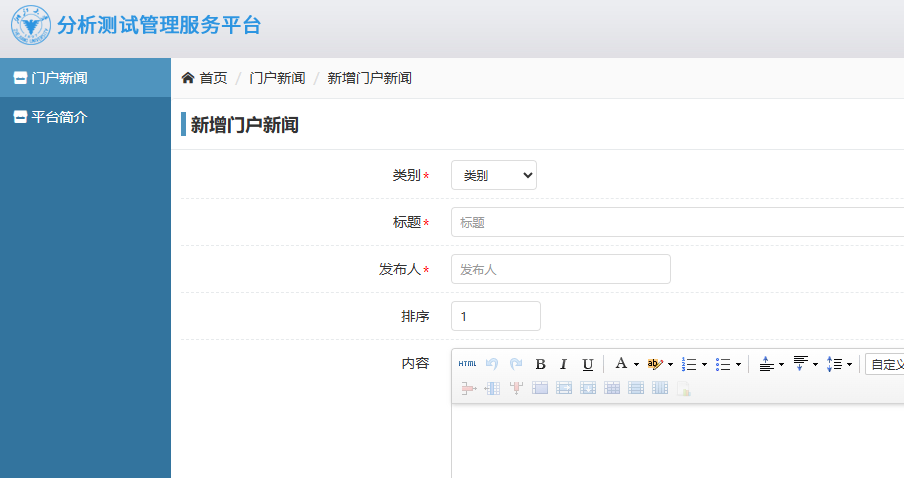Click the 标题 field label
904x478 pixels.
406,222
